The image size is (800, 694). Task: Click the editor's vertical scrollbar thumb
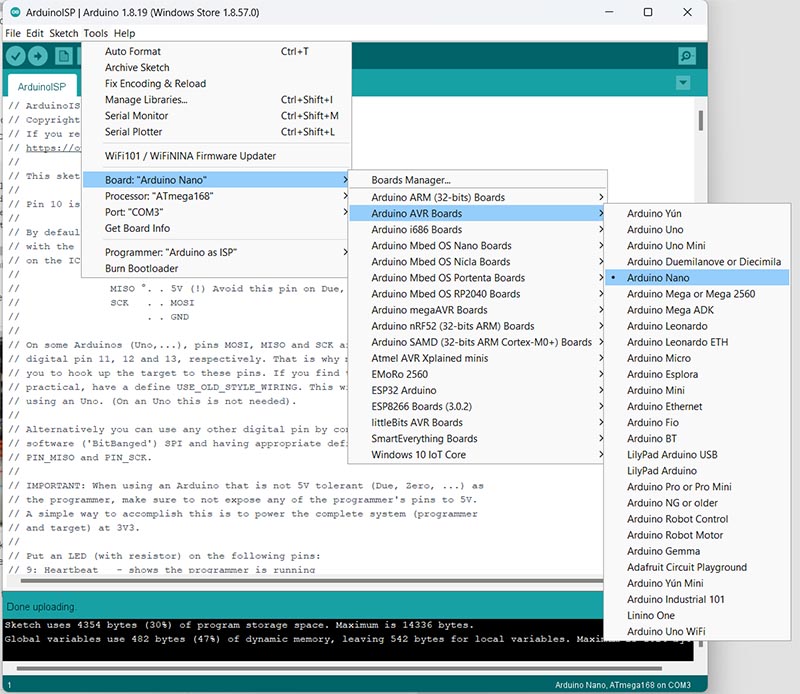coord(700,120)
